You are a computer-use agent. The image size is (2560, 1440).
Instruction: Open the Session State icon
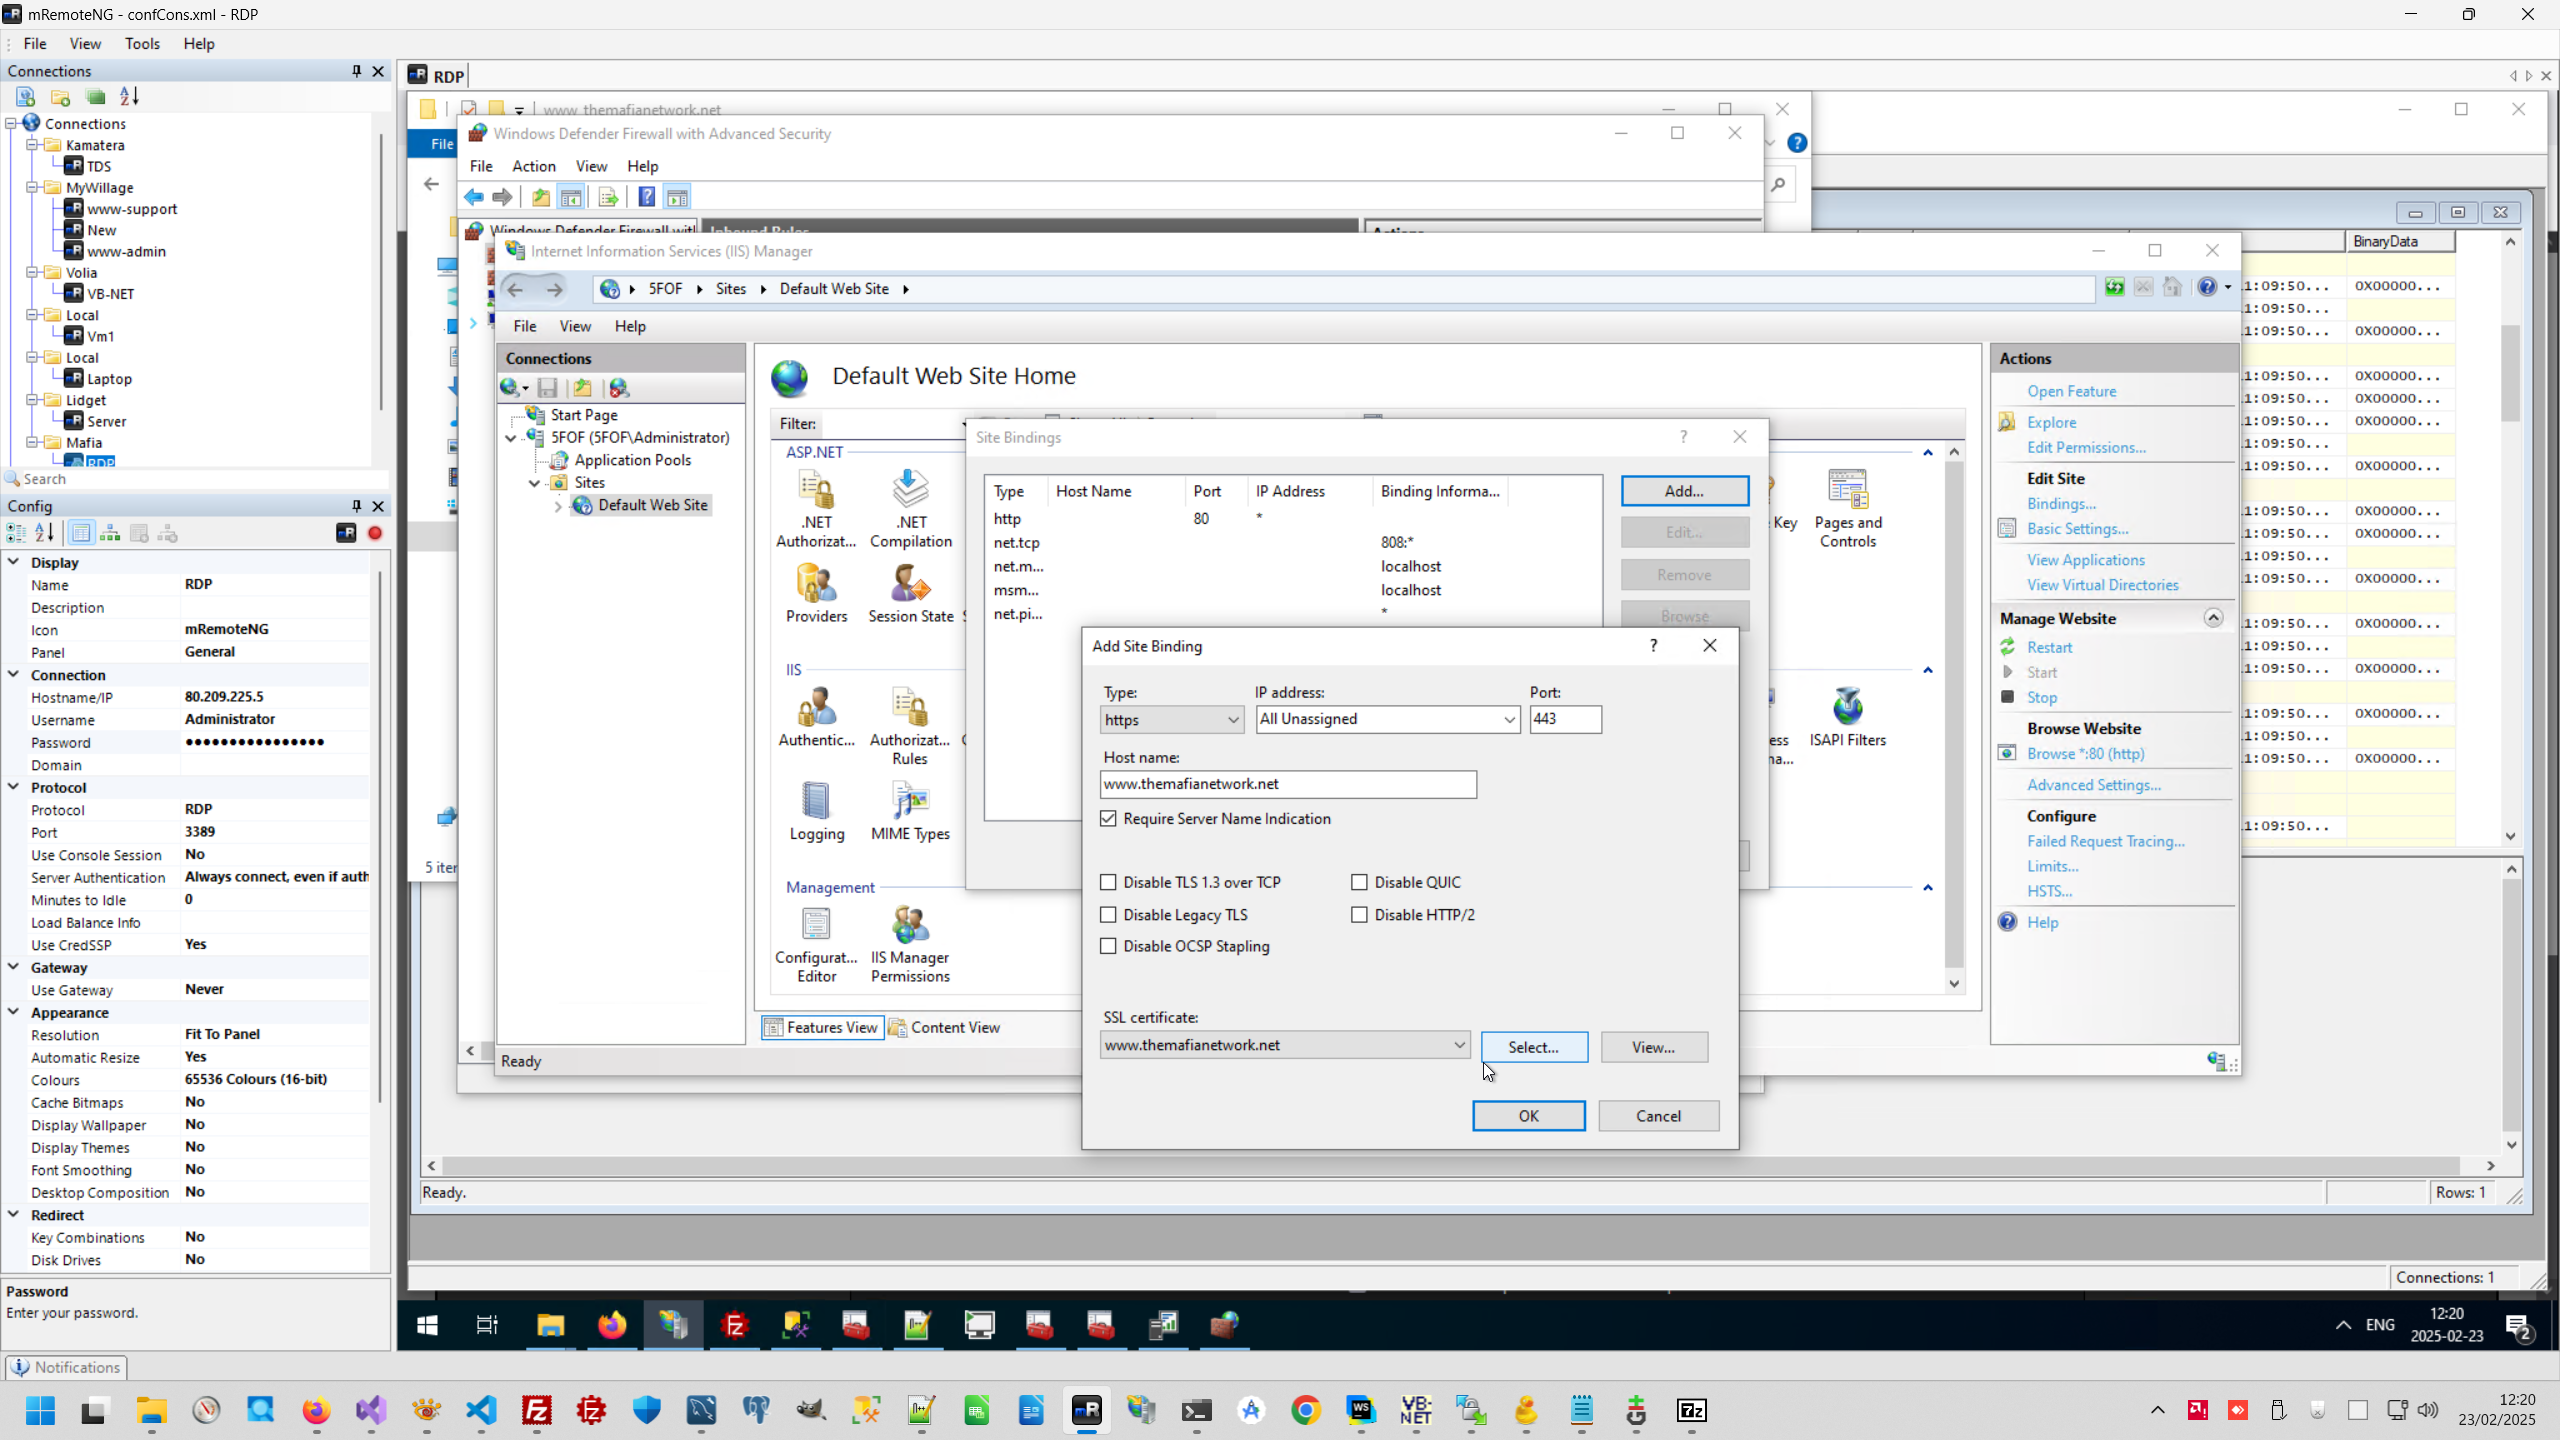(x=910, y=584)
